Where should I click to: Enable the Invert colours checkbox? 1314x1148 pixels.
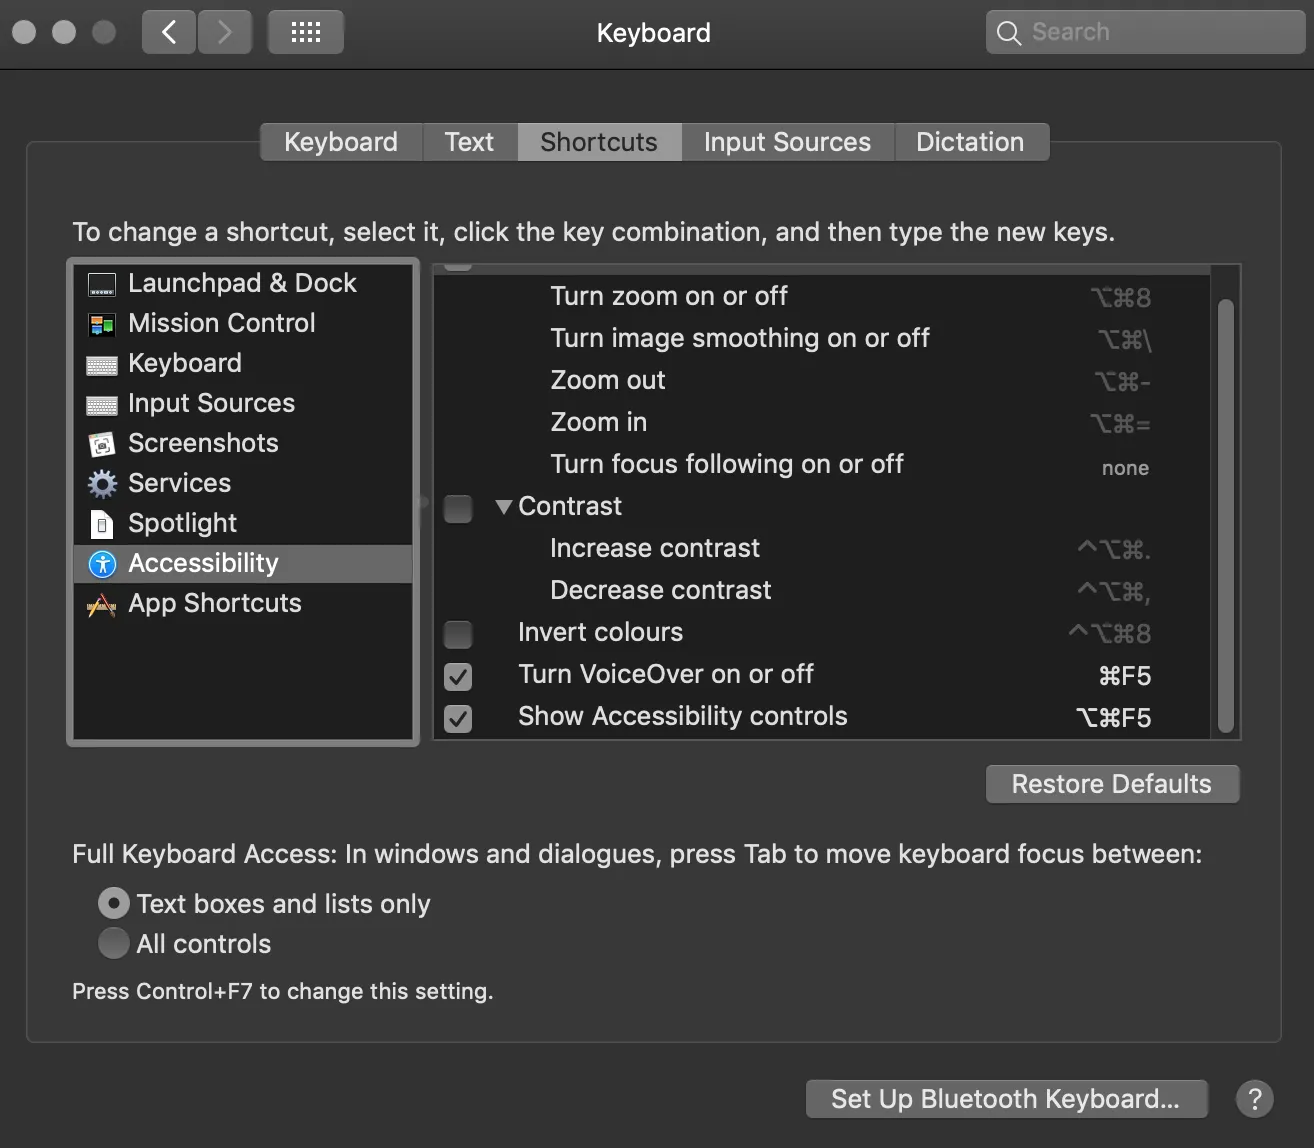458,634
